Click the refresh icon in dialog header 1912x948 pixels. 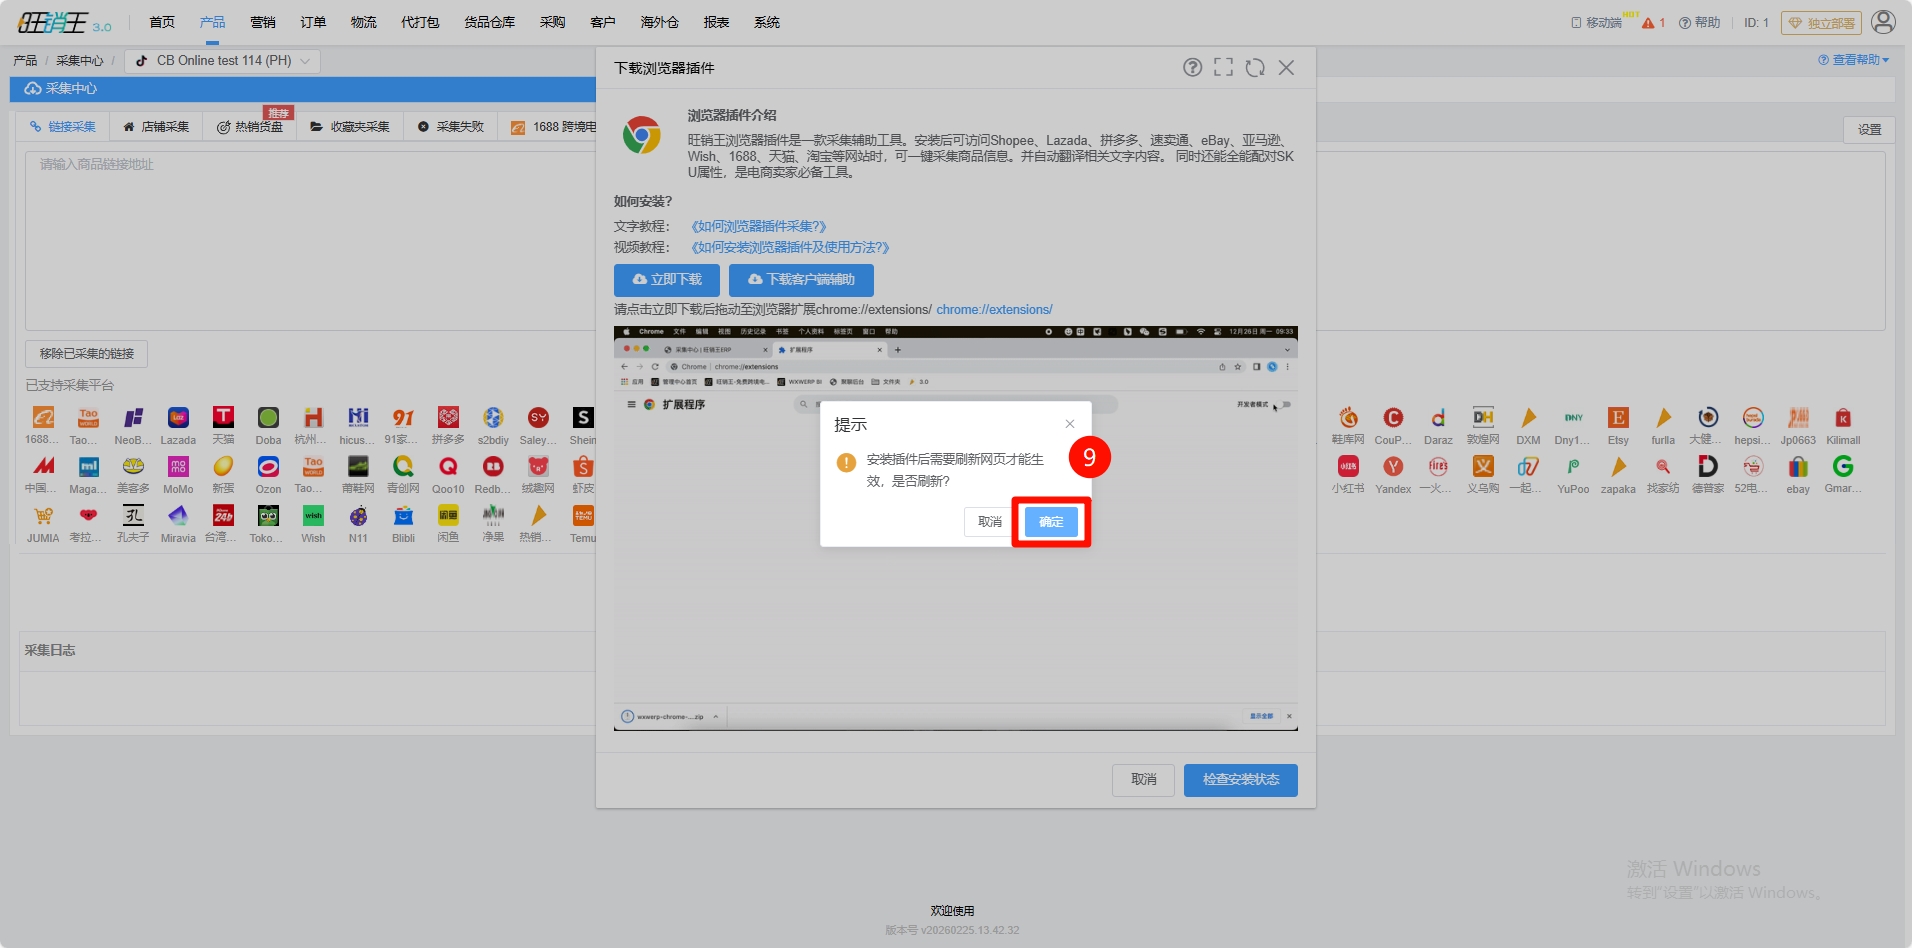click(x=1255, y=68)
